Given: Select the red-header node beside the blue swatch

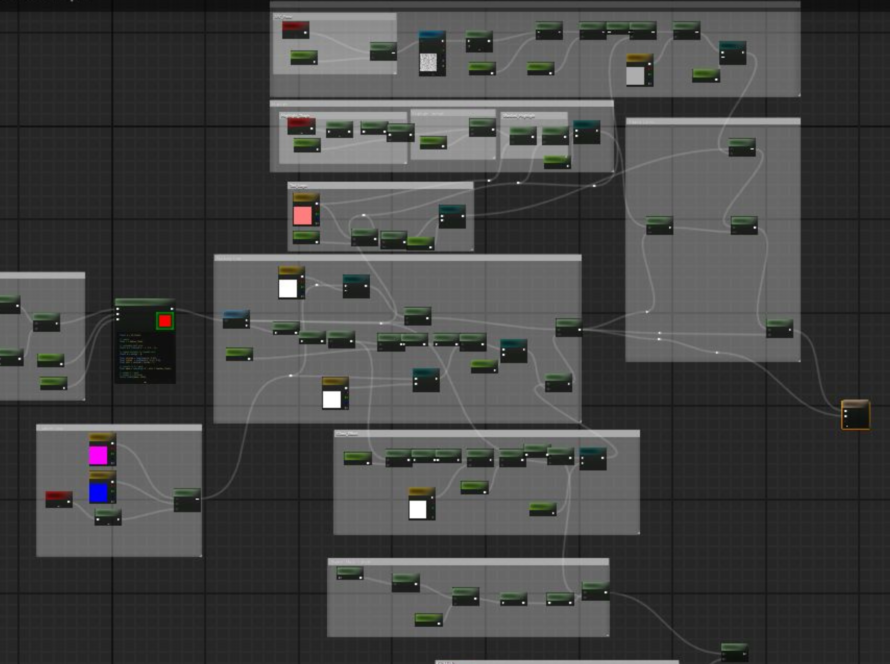Looking at the screenshot, I should pos(58,499).
